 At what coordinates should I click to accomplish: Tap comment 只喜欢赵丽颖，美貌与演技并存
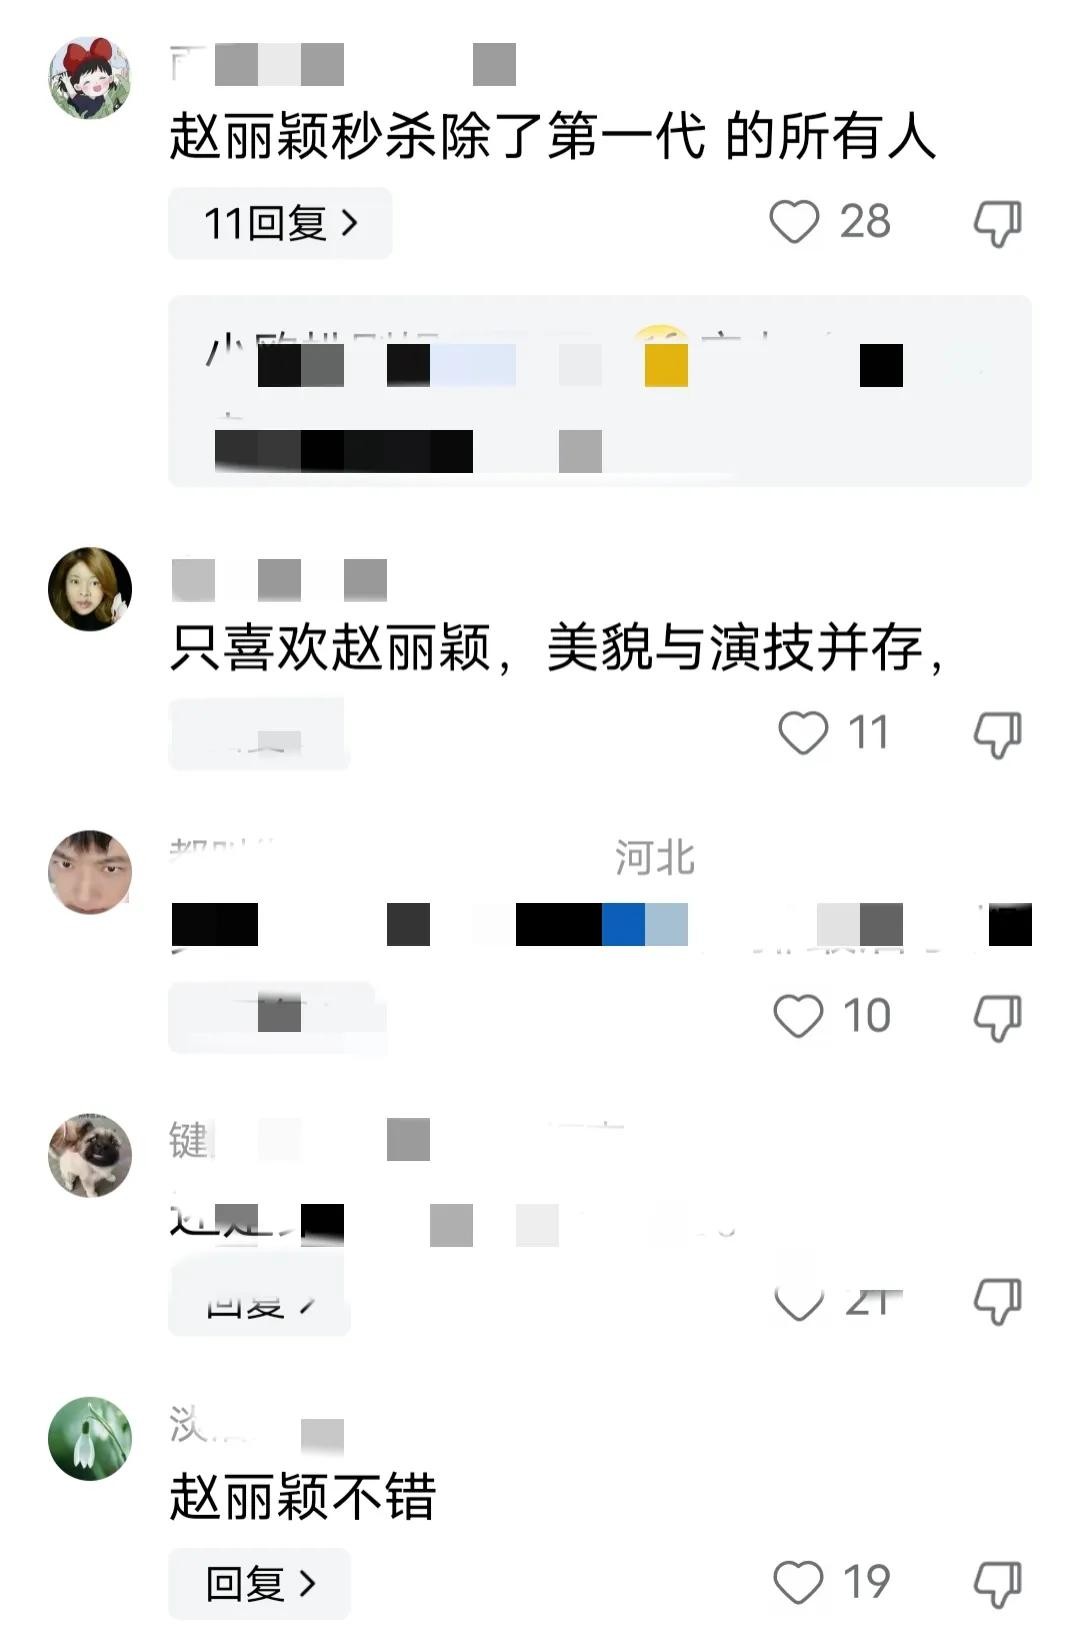click(x=556, y=647)
